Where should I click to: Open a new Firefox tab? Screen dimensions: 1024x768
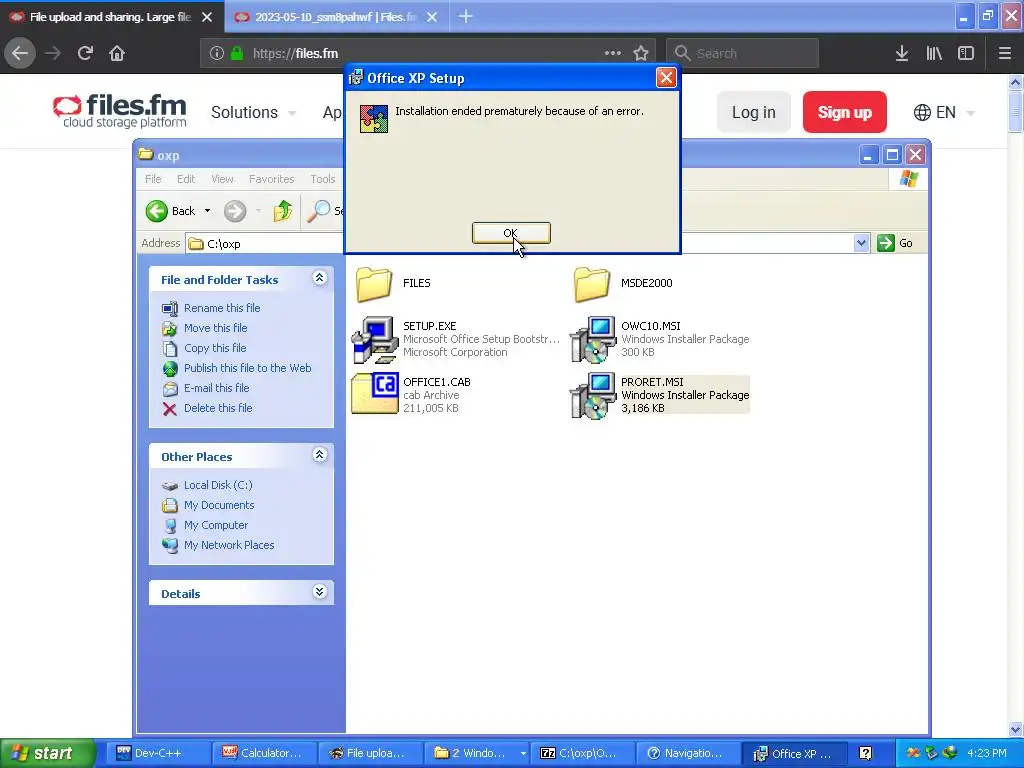[466, 16]
